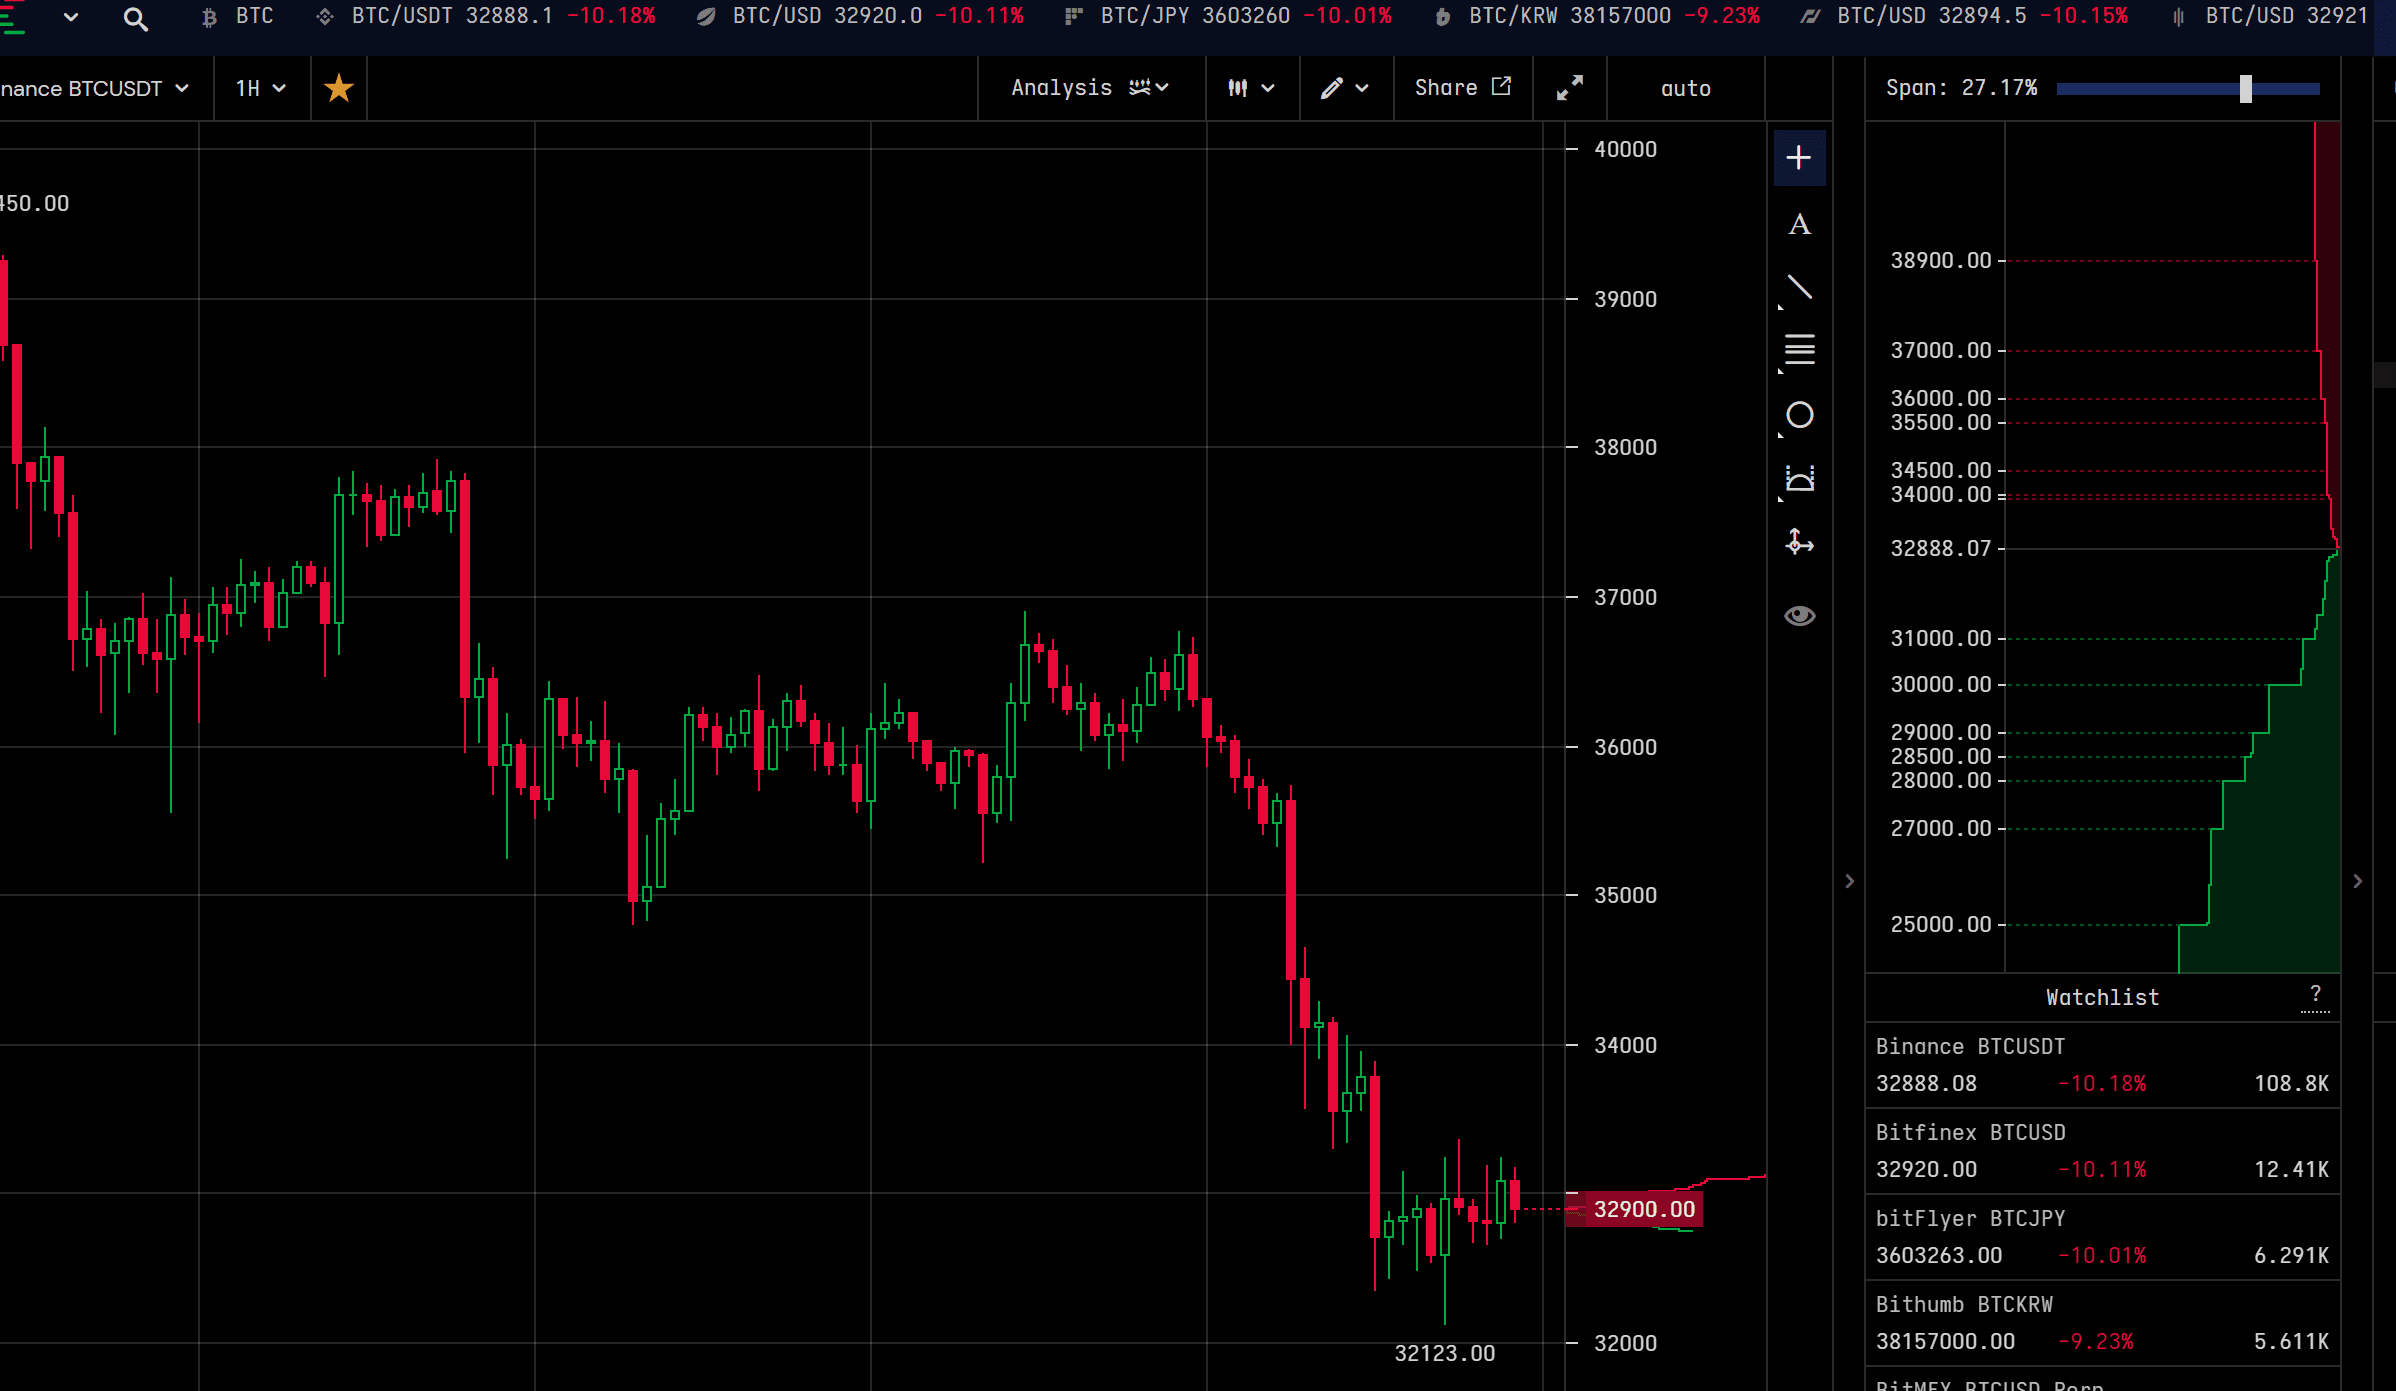Viewport: 2396px width, 1391px height.
Task: Select the trend line drawing tool
Action: point(1799,289)
